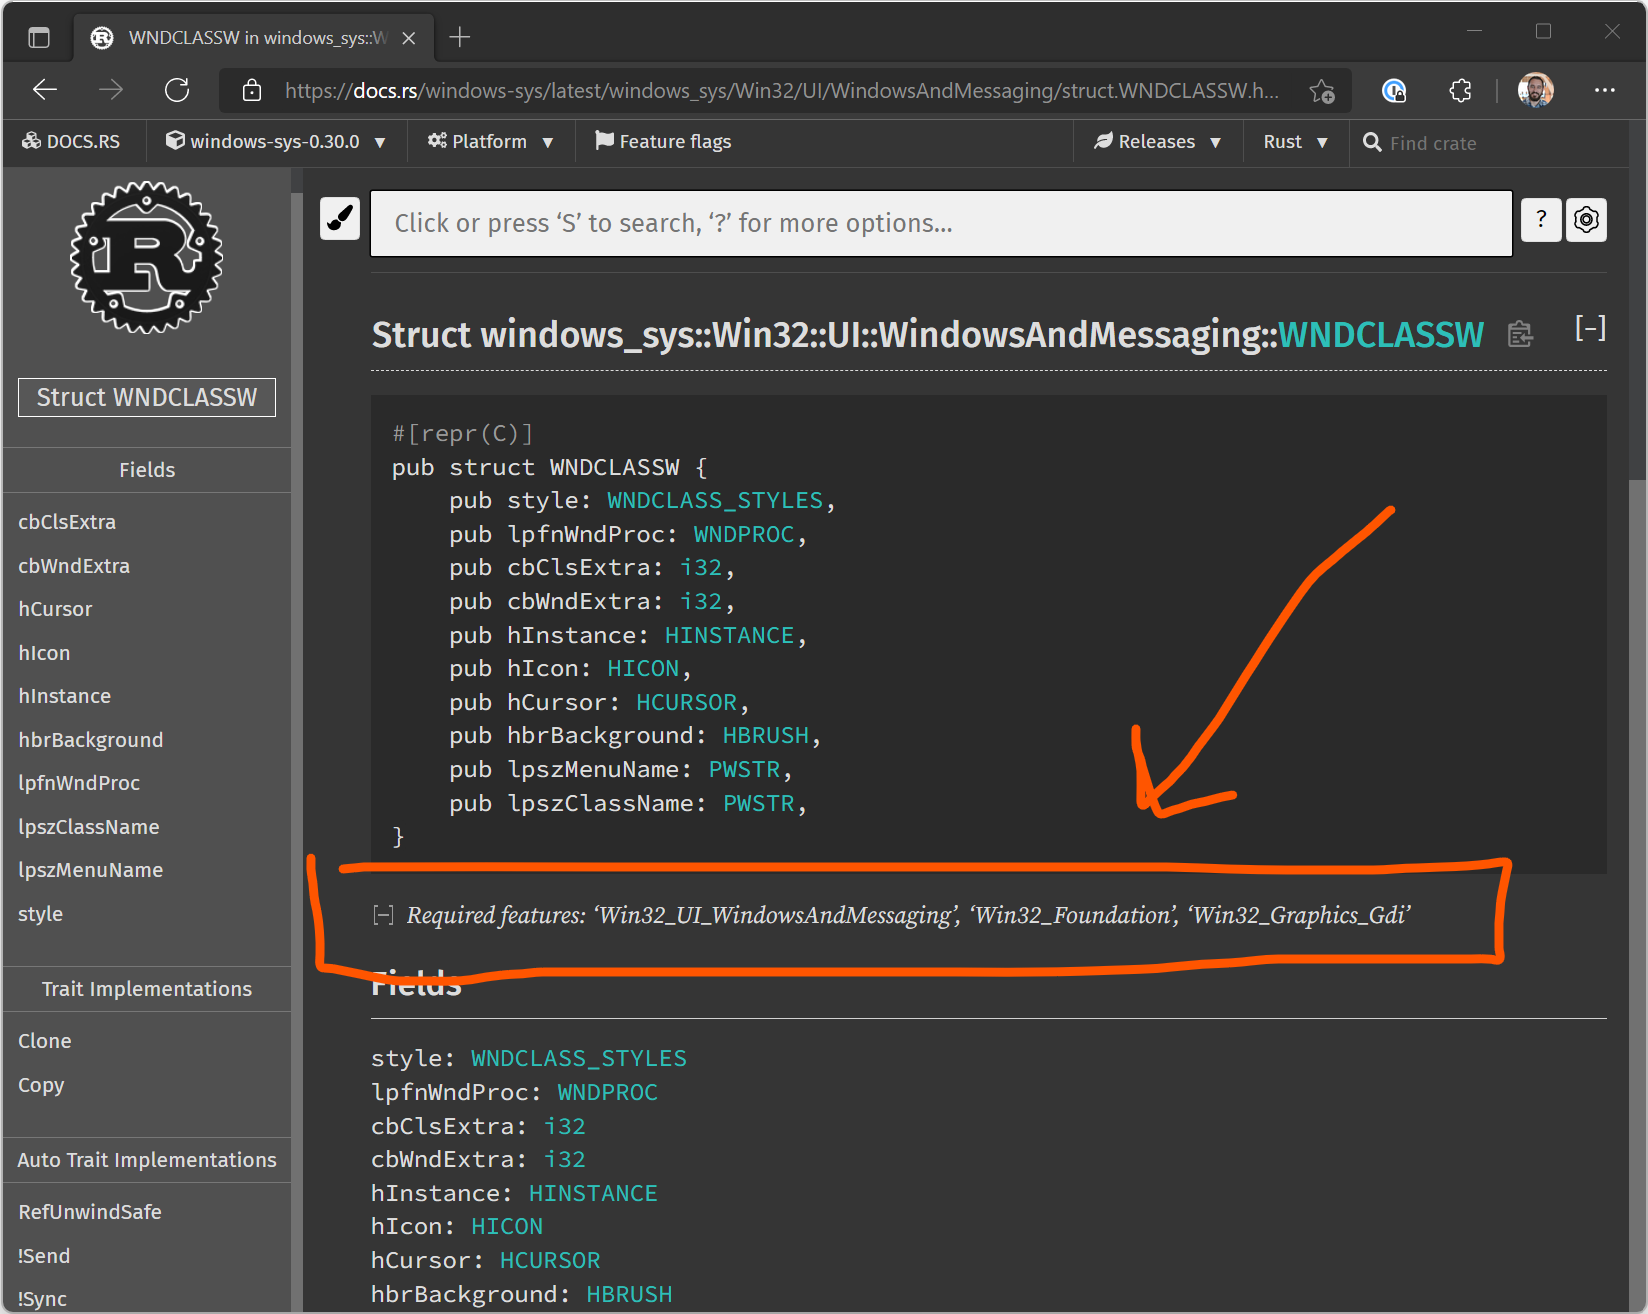Open a new browser tab
The image size is (1648, 1314).
point(459,37)
